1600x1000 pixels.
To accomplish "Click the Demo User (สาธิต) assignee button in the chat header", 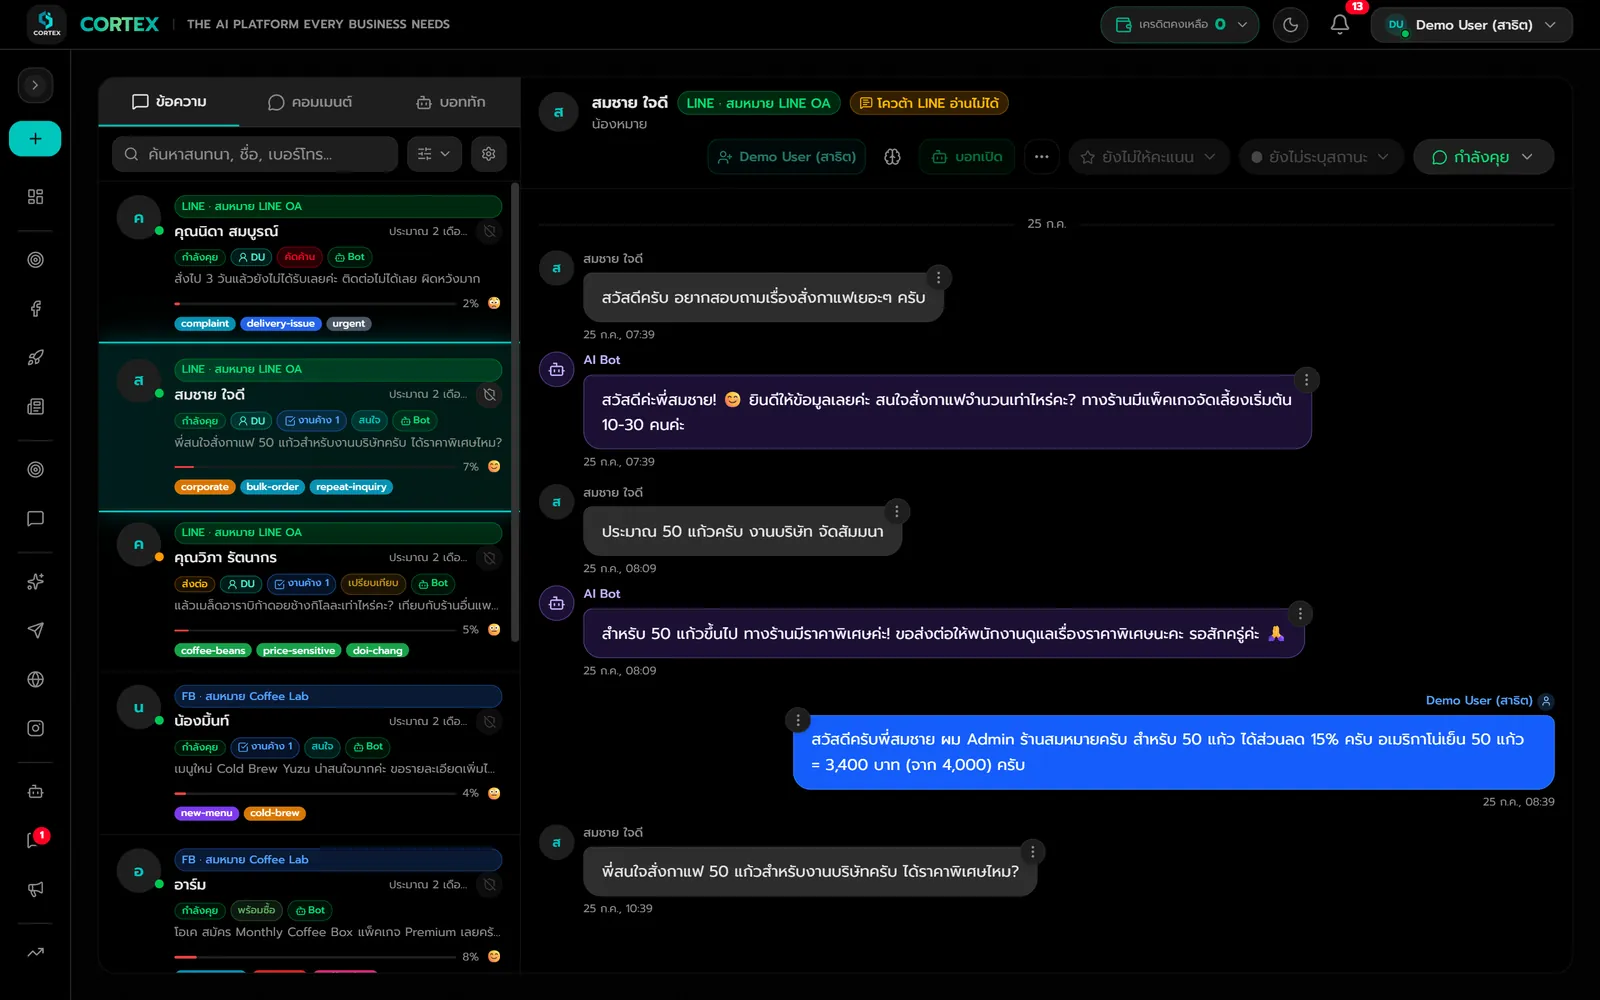I will click(787, 157).
